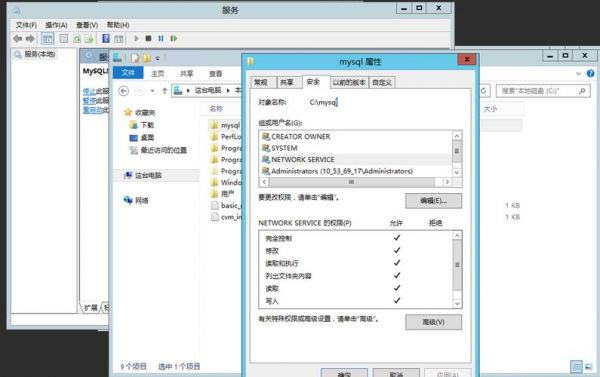600x377 pixels.
Task: Click 暂停 link for the MySQL service
Action: coord(89,100)
